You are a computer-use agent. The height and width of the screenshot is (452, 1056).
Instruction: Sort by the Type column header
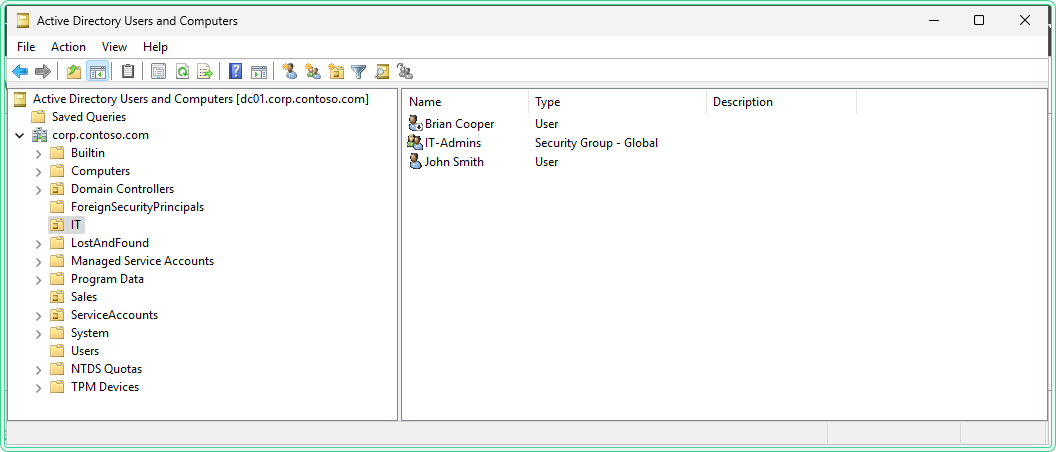tap(618, 102)
